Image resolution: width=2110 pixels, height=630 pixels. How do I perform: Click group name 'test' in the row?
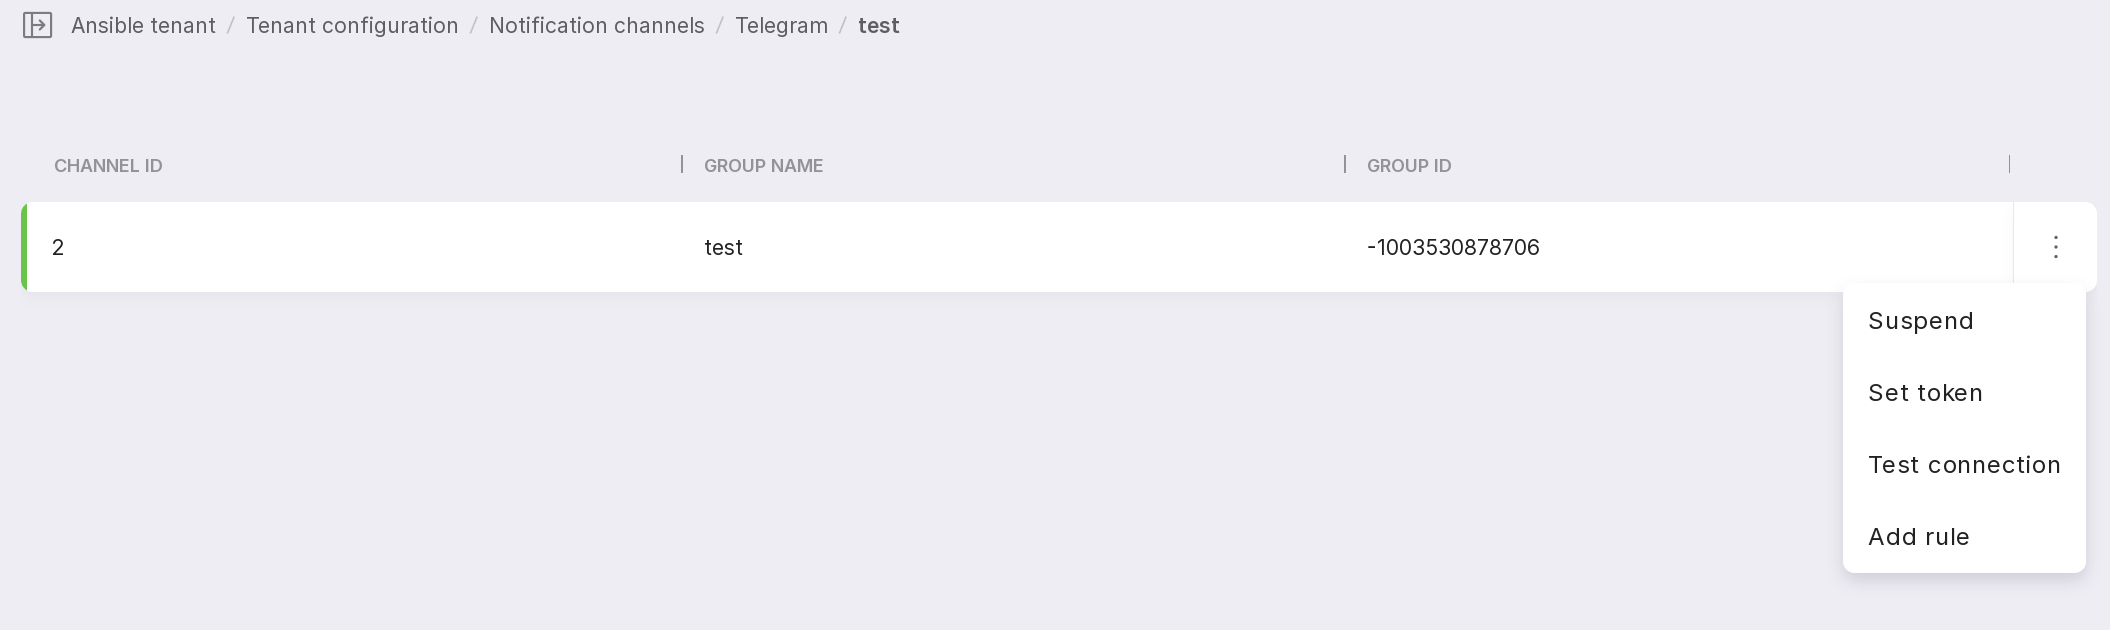pos(723,247)
